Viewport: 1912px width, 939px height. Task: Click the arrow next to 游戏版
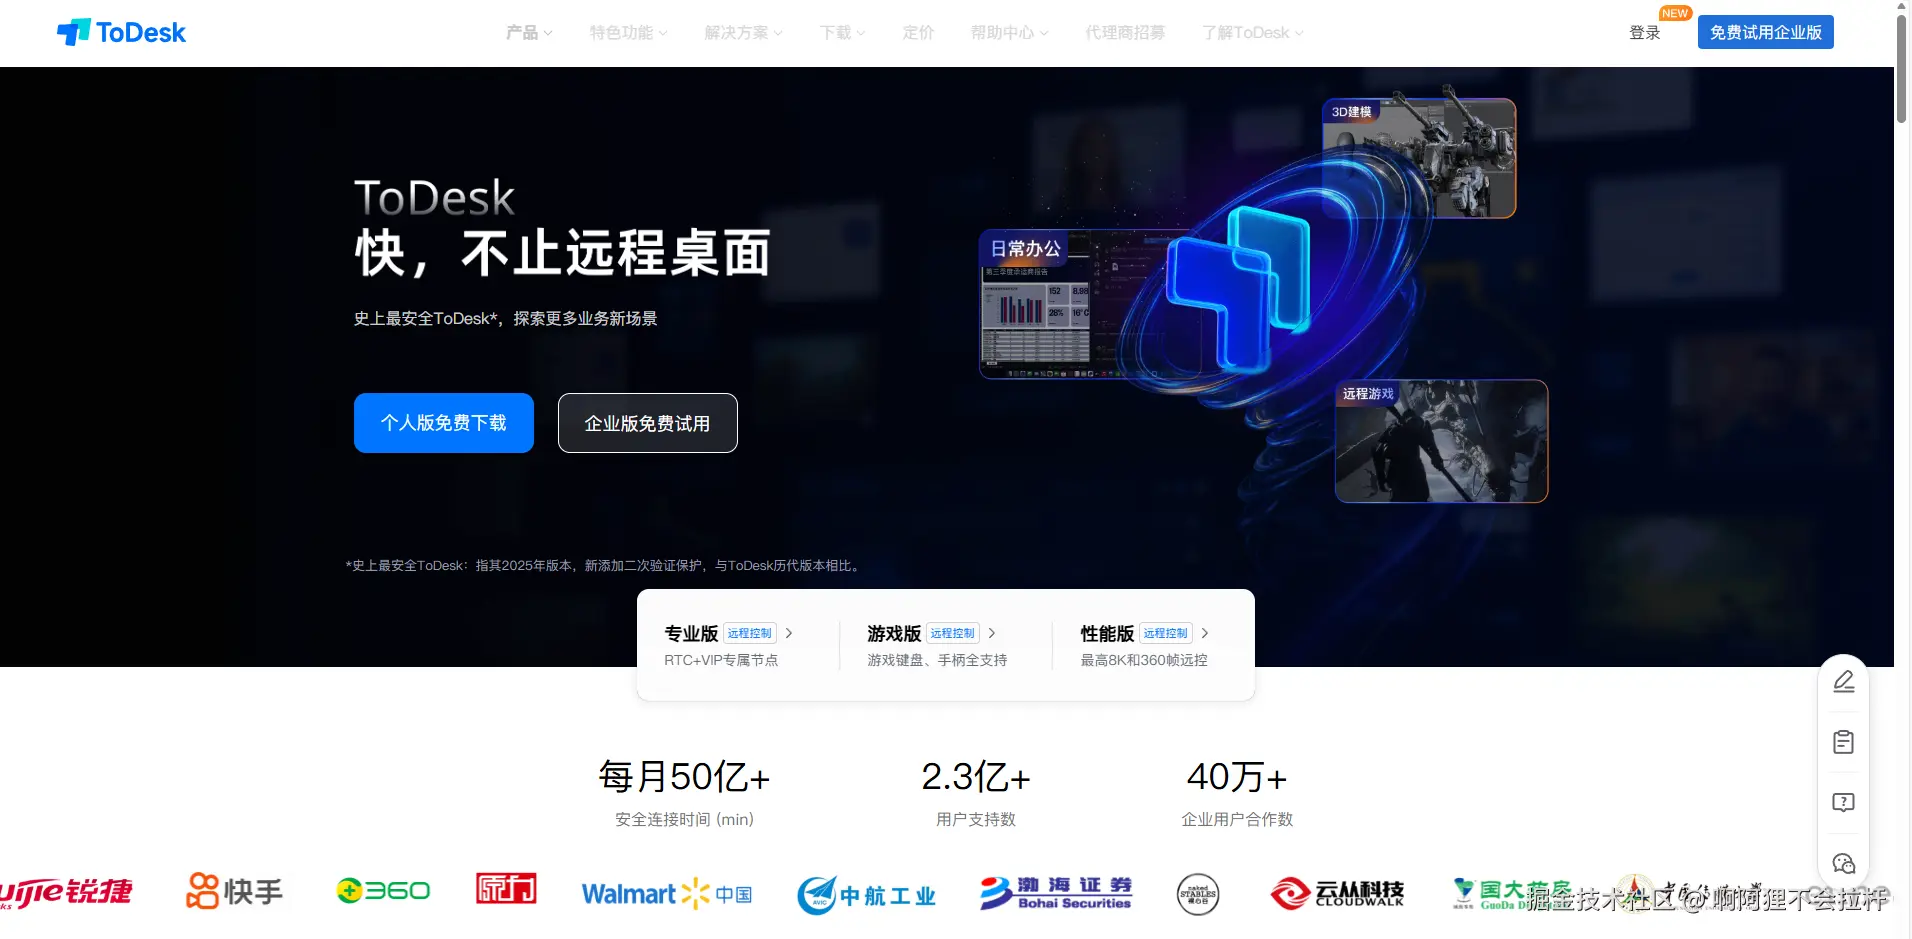(x=992, y=633)
